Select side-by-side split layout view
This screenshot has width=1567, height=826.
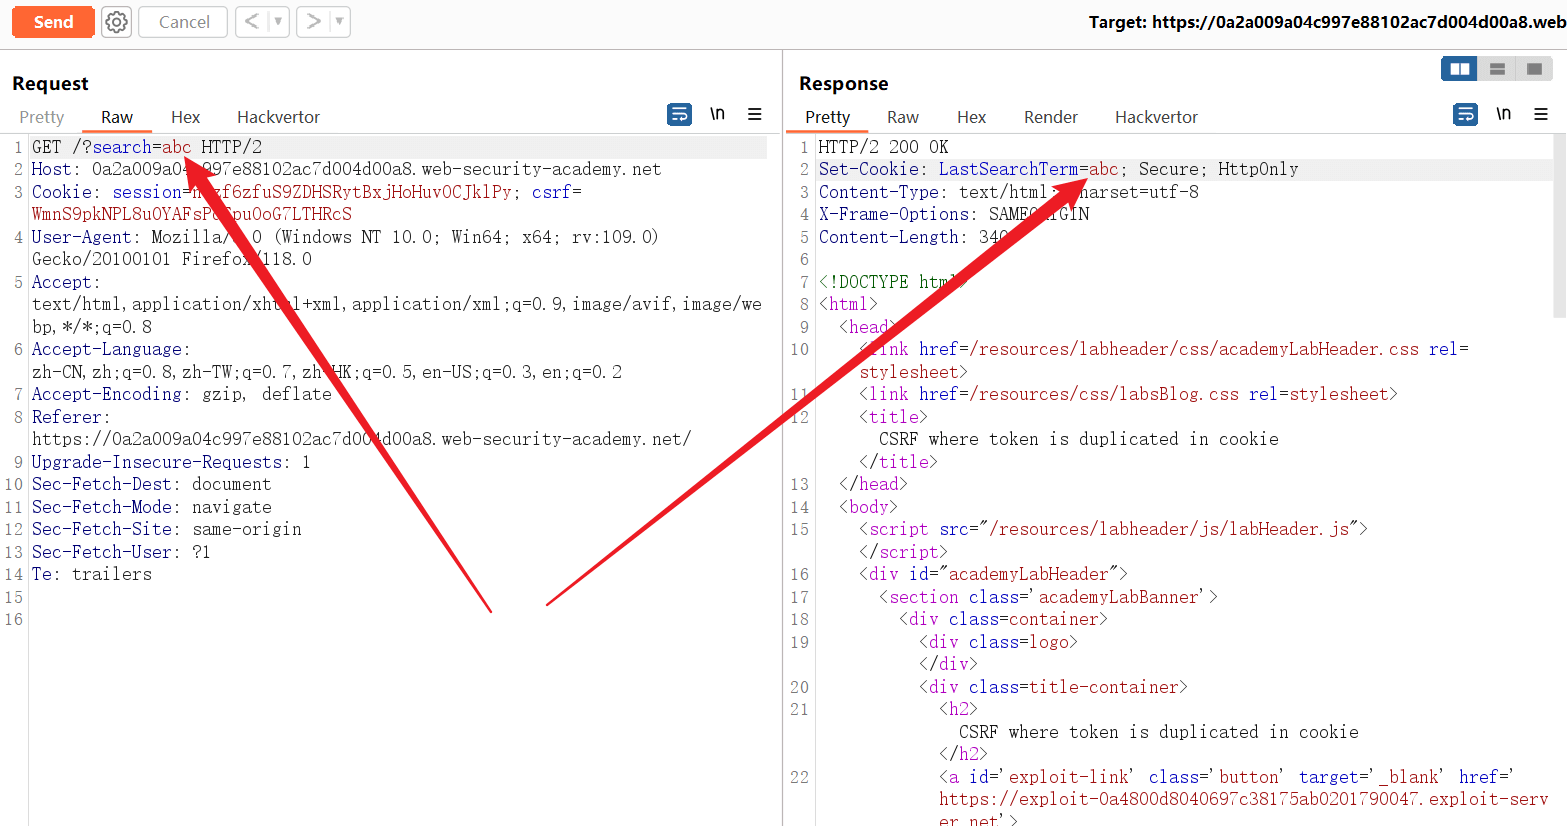pos(1460,69)
